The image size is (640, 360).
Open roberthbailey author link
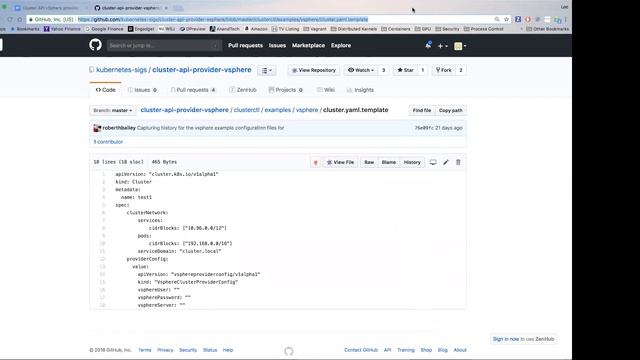(119, 128)
